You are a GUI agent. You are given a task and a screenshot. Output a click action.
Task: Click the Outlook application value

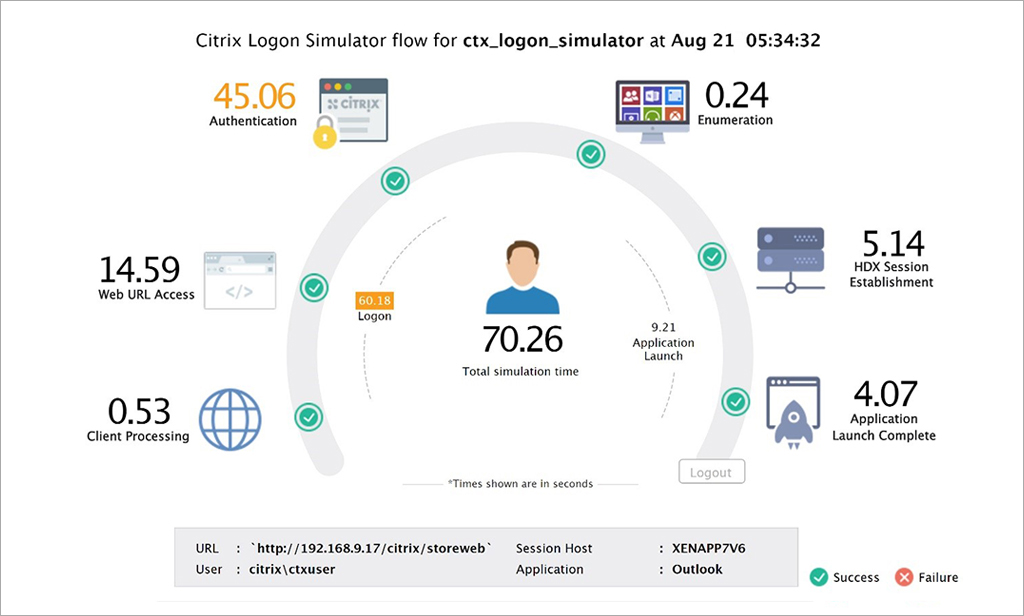click(x=697, y=569)
